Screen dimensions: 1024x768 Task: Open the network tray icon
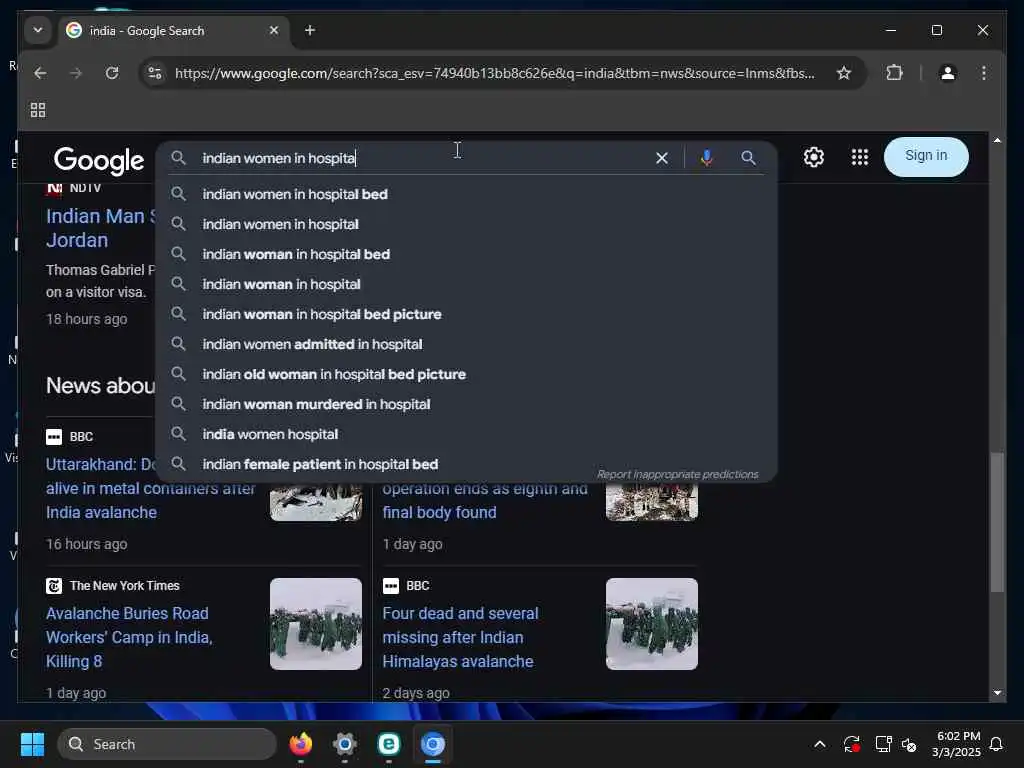click(x=883, y=744)
